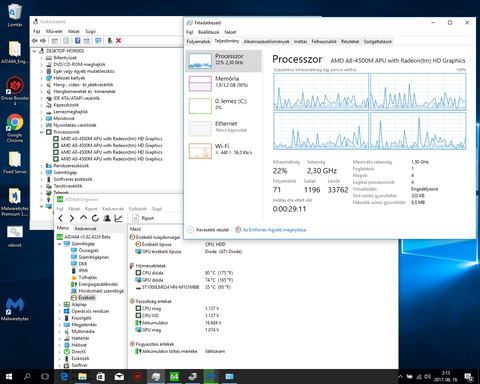
Task: Expand Hálózati kártyák category
Action: coord(42,78)
